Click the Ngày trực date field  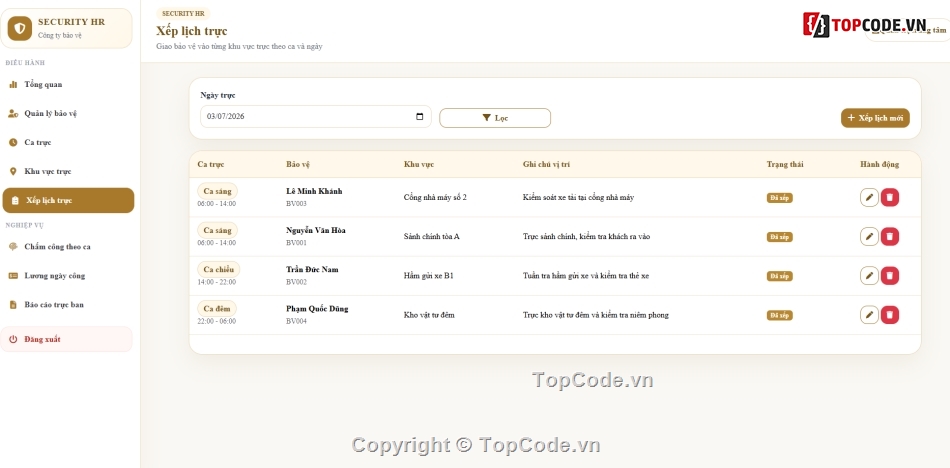click(316, 116)
